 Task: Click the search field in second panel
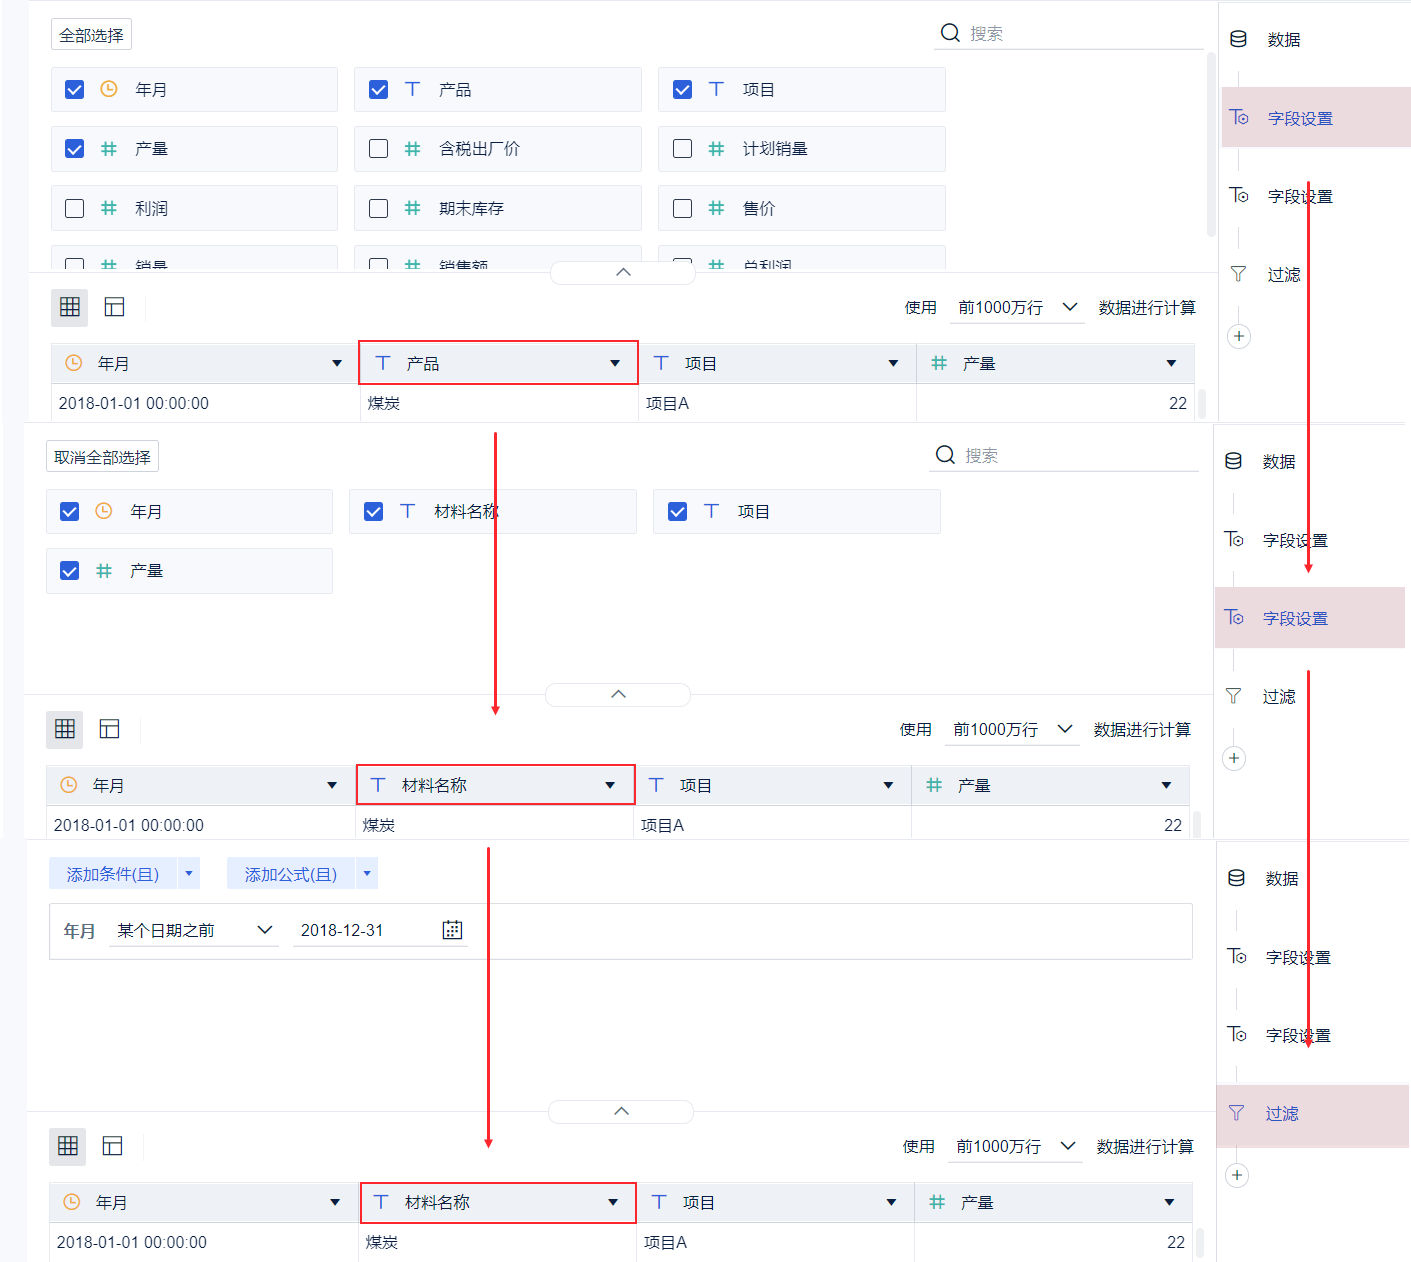point(1064,456)
